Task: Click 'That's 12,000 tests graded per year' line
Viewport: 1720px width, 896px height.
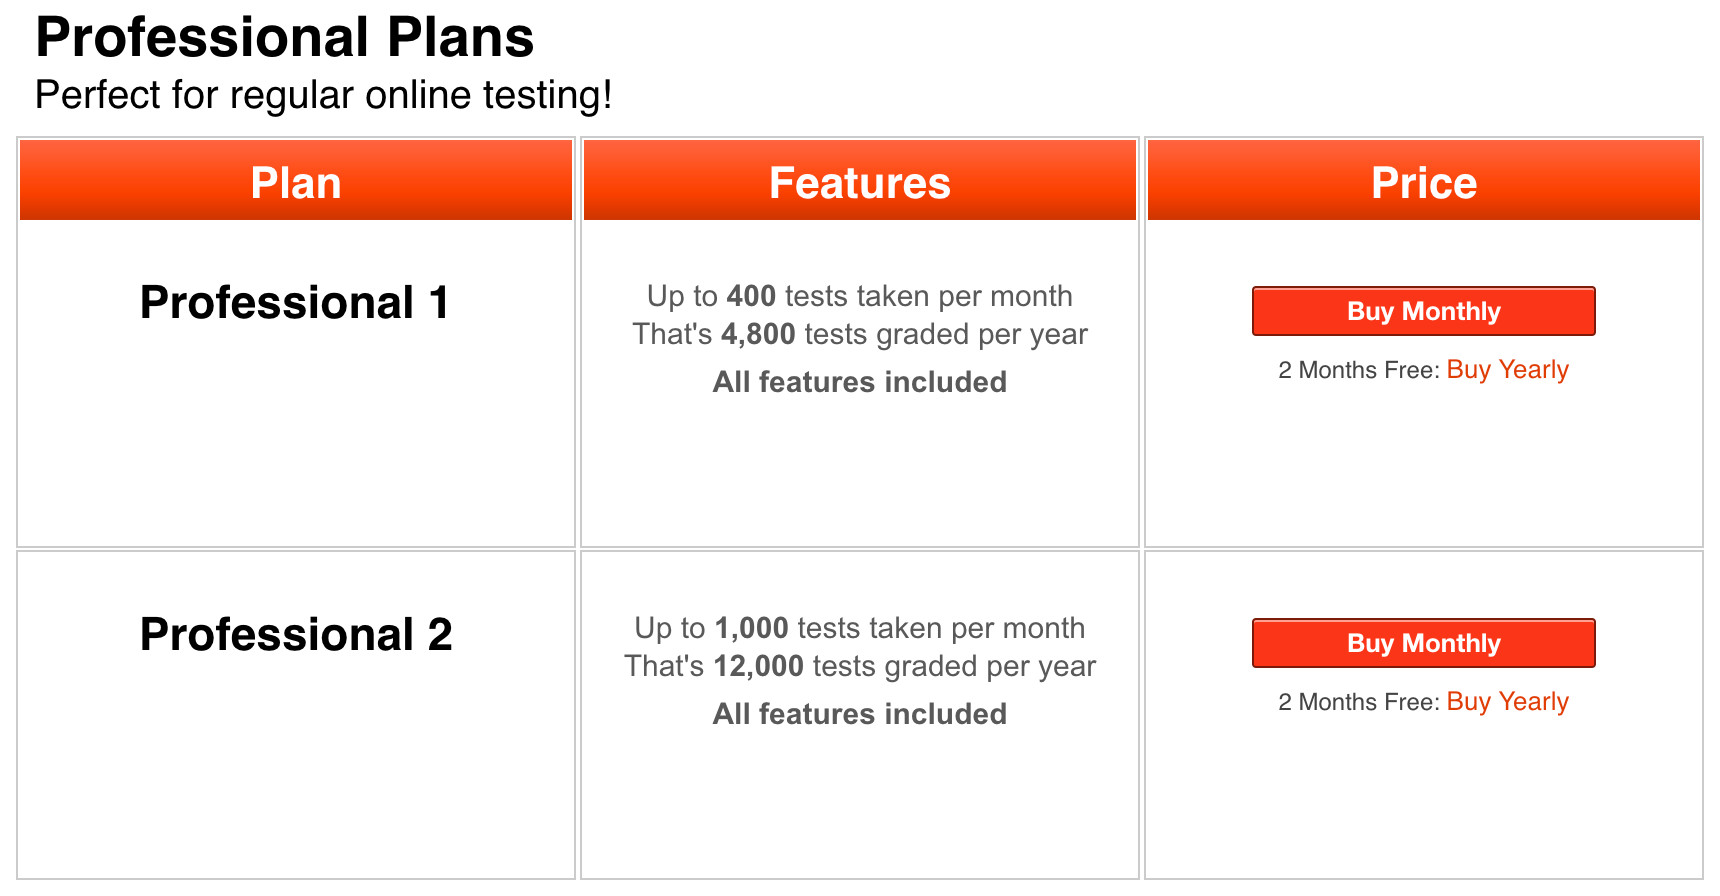Action: tap(859, 666)
